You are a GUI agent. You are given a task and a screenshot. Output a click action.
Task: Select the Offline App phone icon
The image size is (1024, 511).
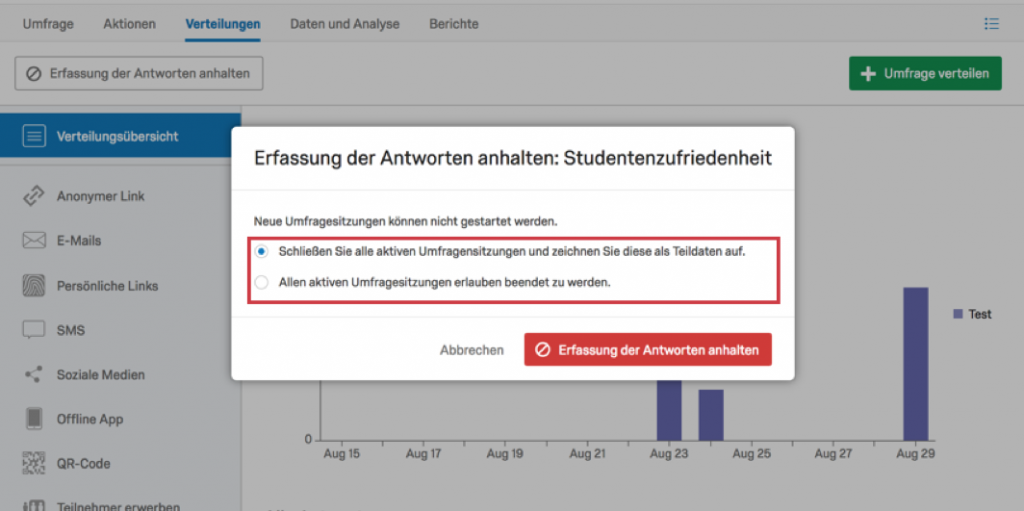tap(33, 419)
